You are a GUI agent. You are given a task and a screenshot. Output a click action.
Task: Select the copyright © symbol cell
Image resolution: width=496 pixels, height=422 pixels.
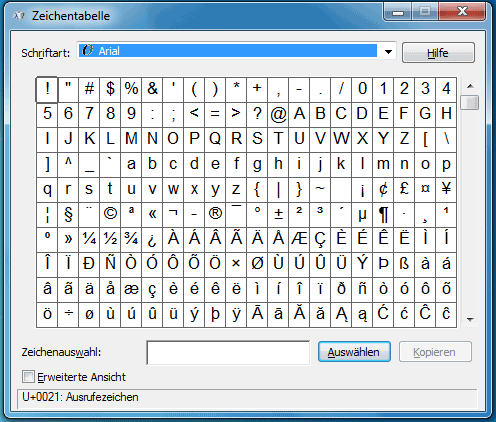point(110,215)
